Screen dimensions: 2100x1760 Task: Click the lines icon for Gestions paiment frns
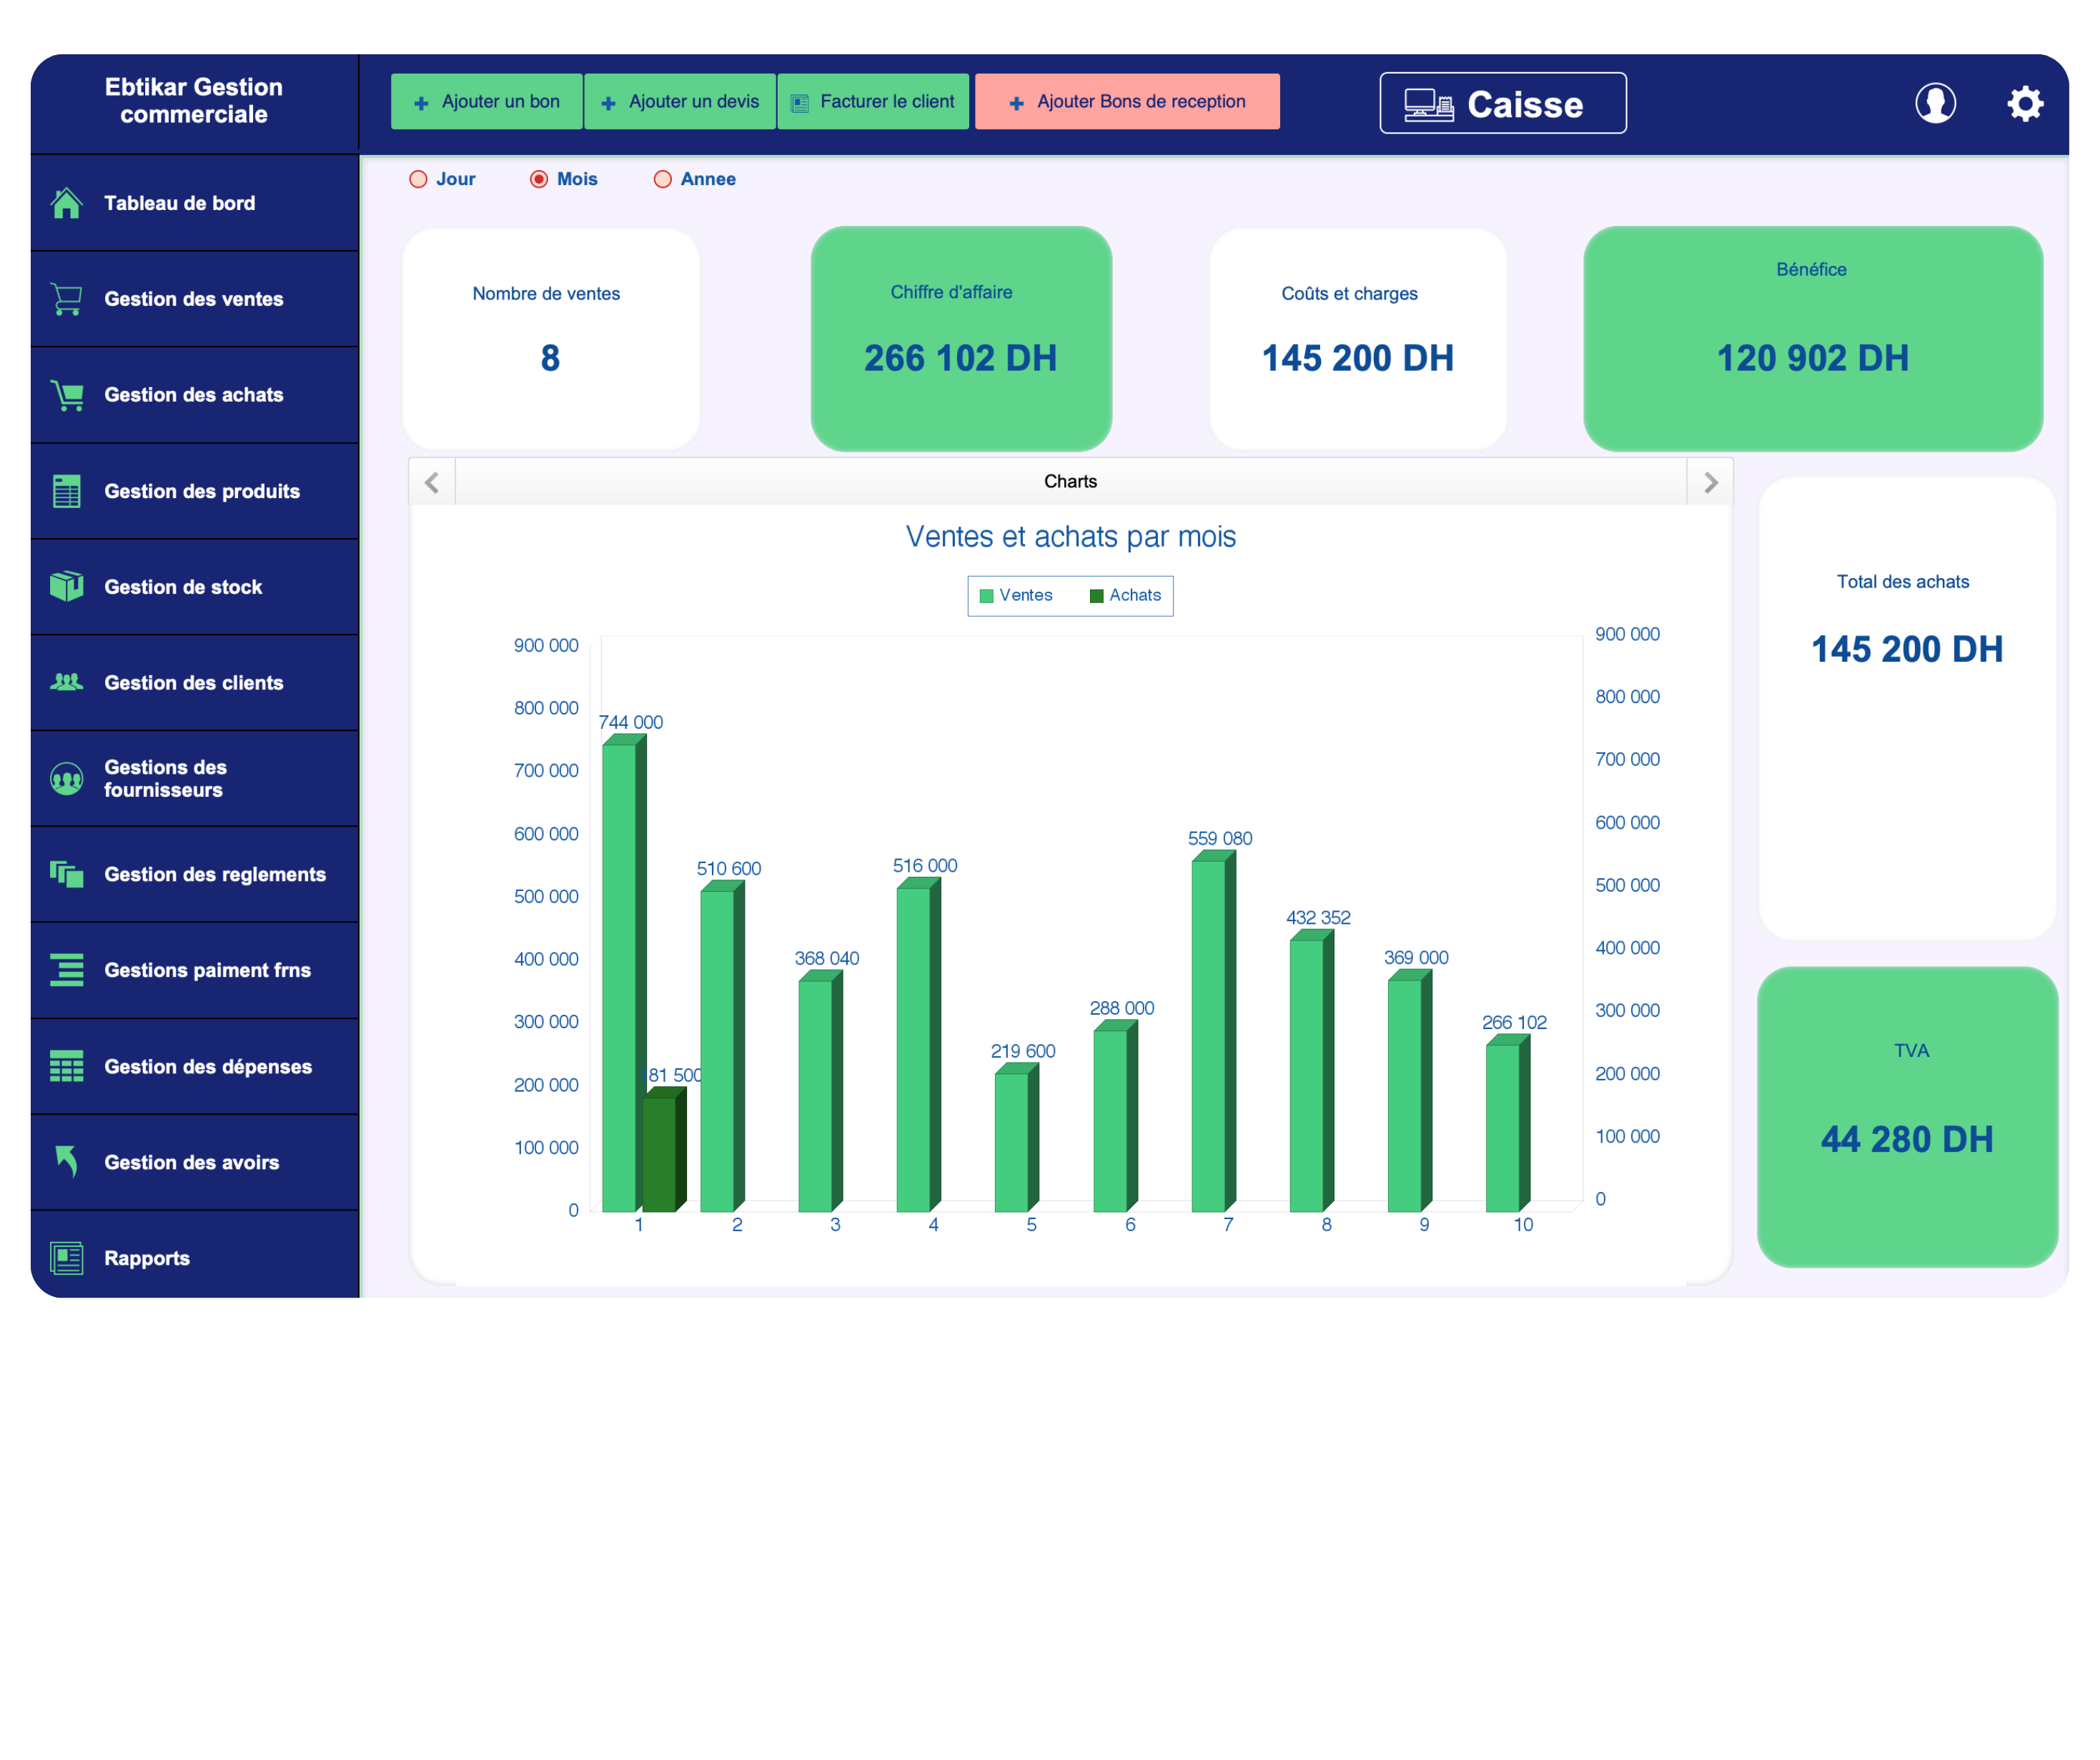point(66,971)
